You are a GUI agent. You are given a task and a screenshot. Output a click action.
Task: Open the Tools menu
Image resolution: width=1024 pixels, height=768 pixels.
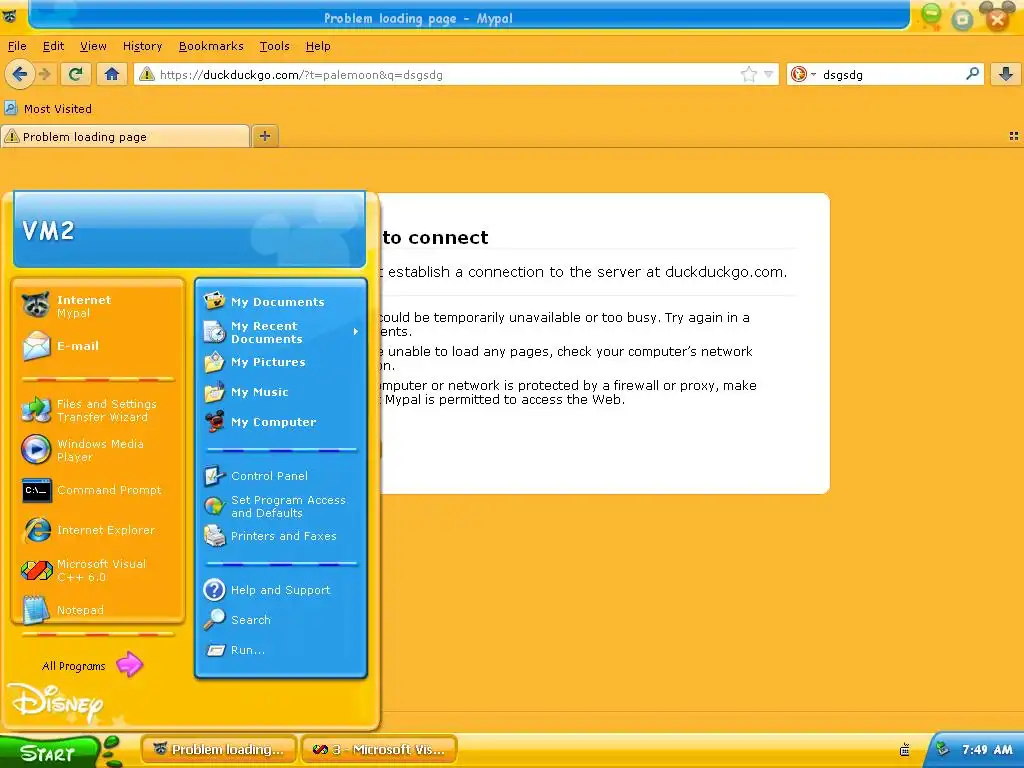(x=274, y=46)
